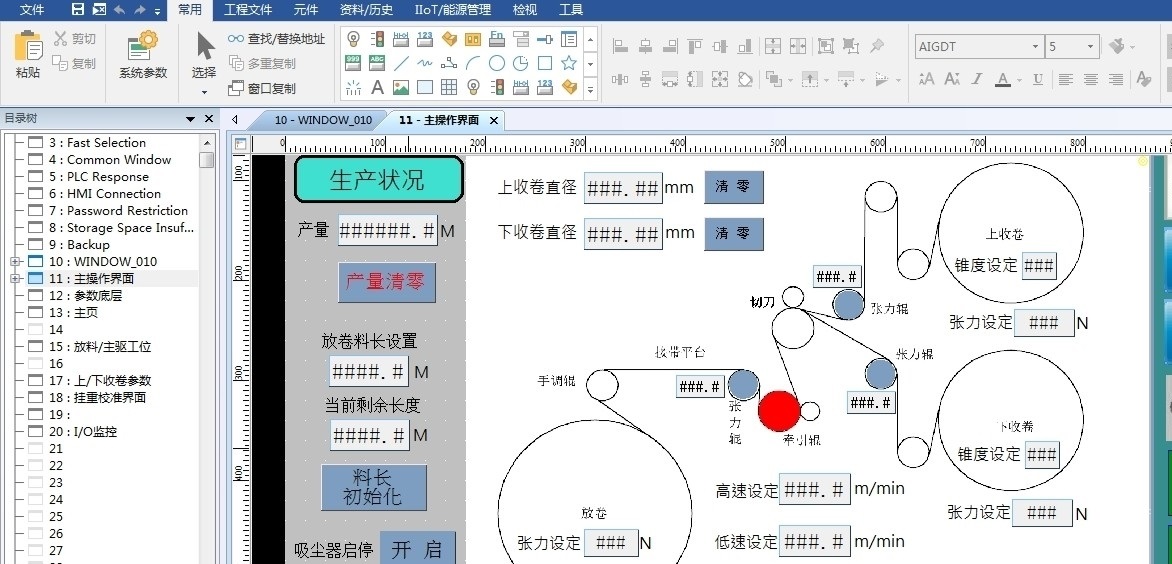Open the 选择 select tool dropdown arrow
Screen dimensions: 1172x564
pos(204,93)
